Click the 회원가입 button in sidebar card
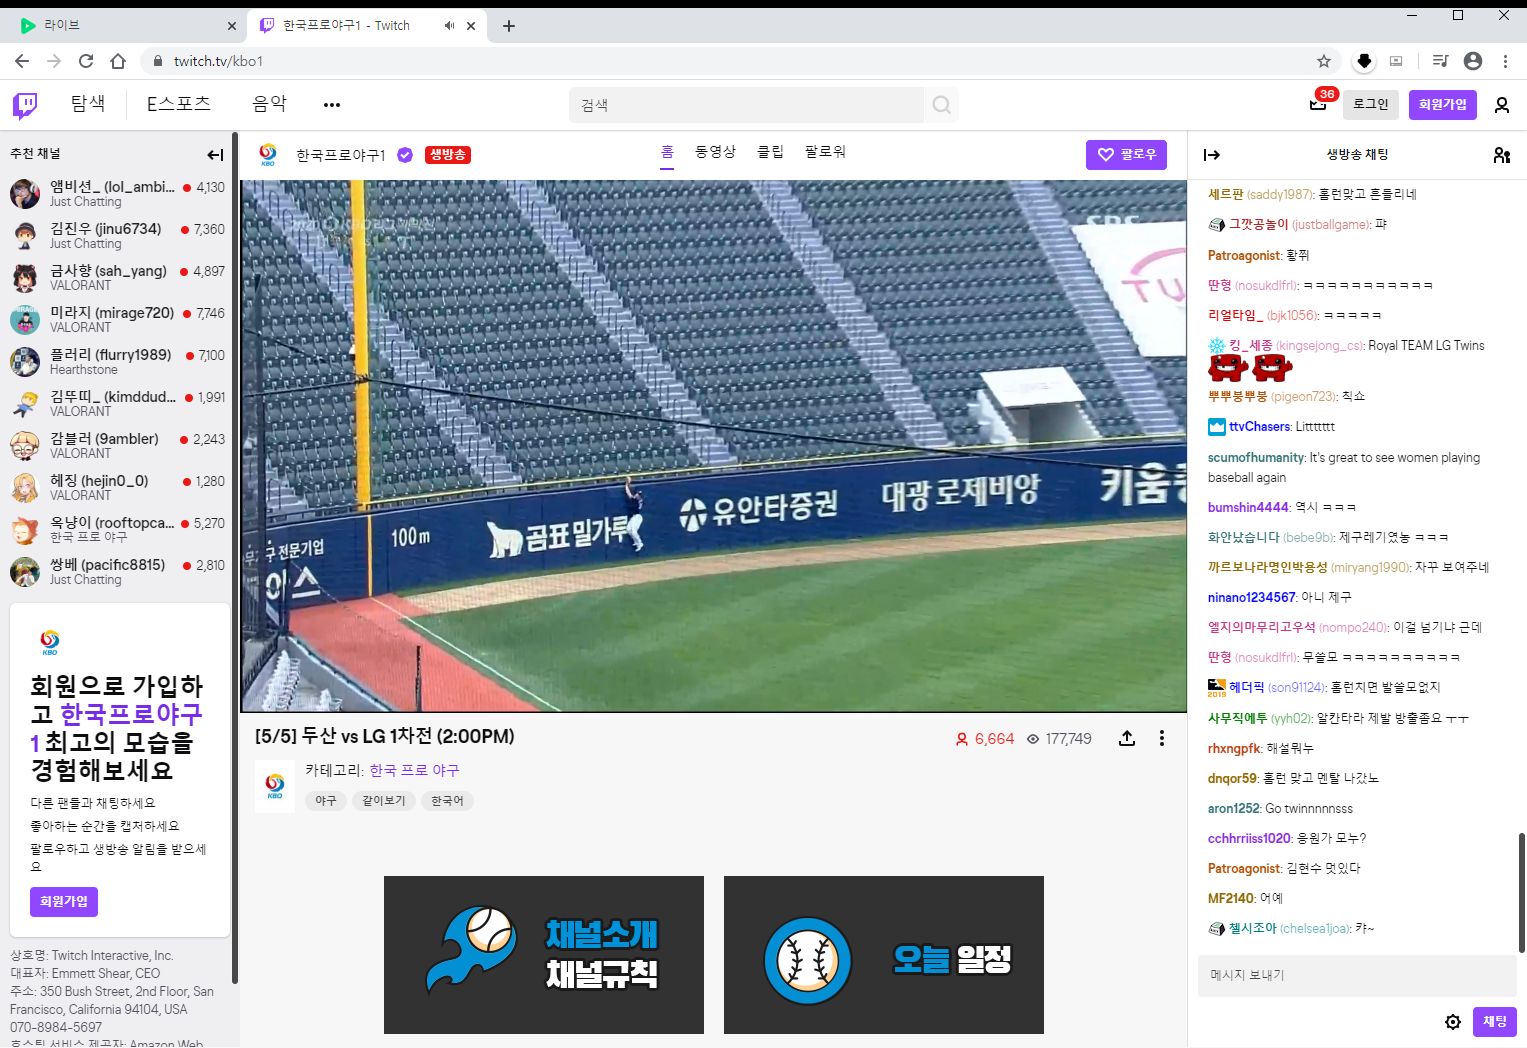1527x1048 pixels. [64, 901]
